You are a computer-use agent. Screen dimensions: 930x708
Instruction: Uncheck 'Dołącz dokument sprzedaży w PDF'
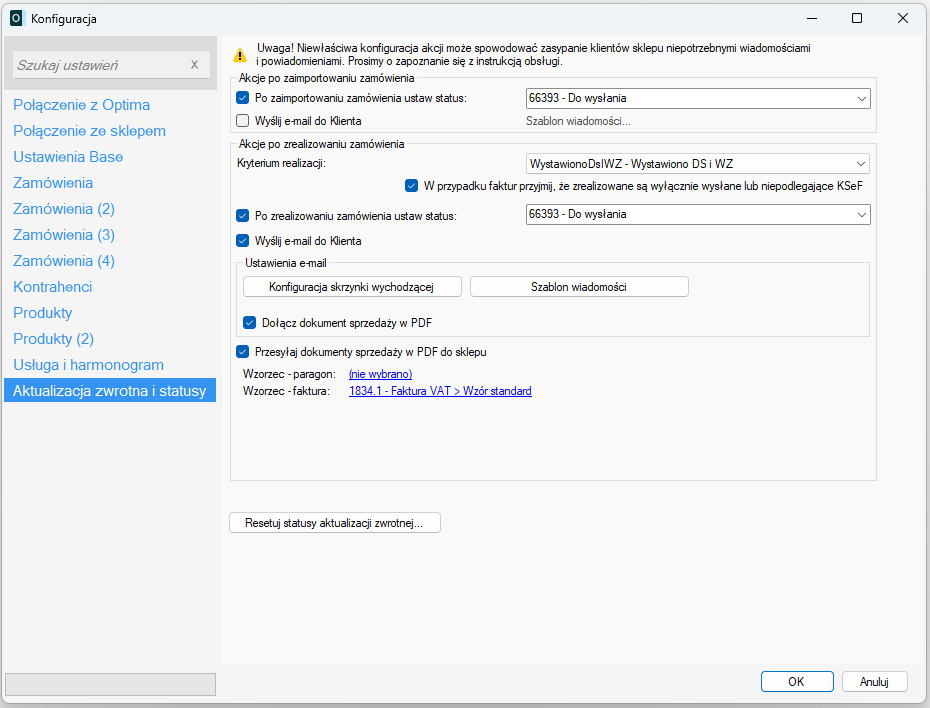coord(250,323)
